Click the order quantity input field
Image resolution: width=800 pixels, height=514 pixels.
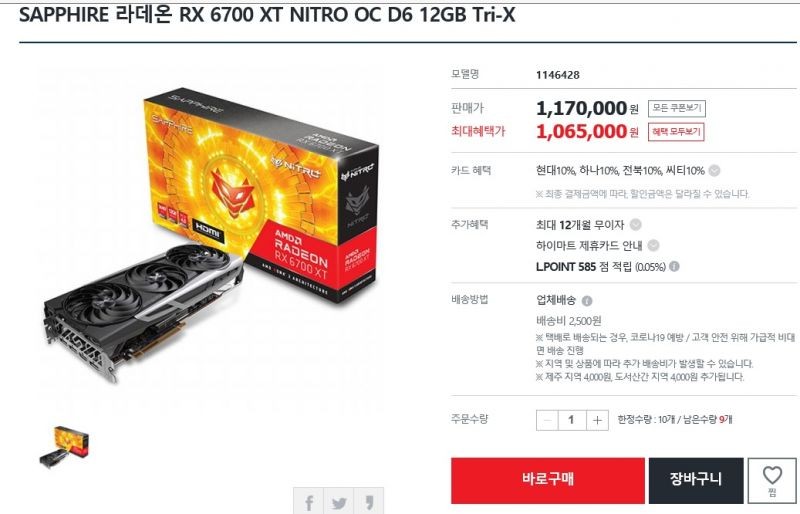(571, 420)
